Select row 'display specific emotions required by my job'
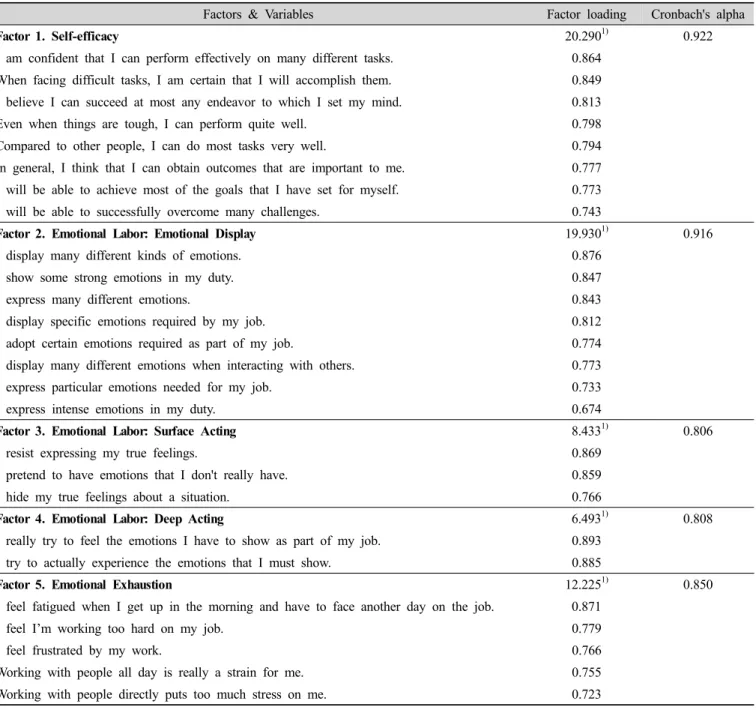Viewport: 756px width, 710px height. tap(133, 322)
